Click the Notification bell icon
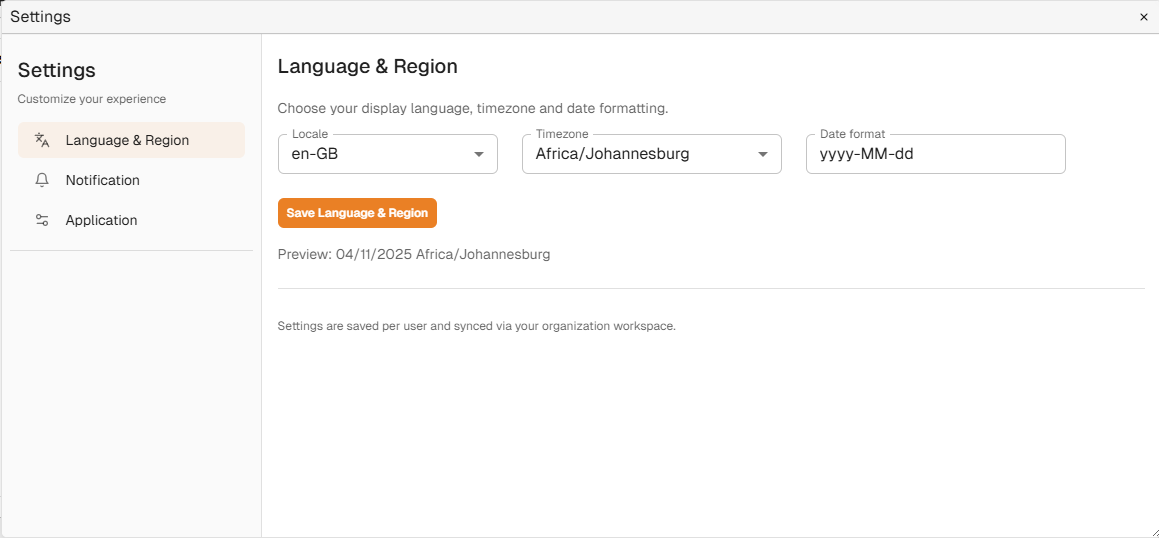 [42, 180]
